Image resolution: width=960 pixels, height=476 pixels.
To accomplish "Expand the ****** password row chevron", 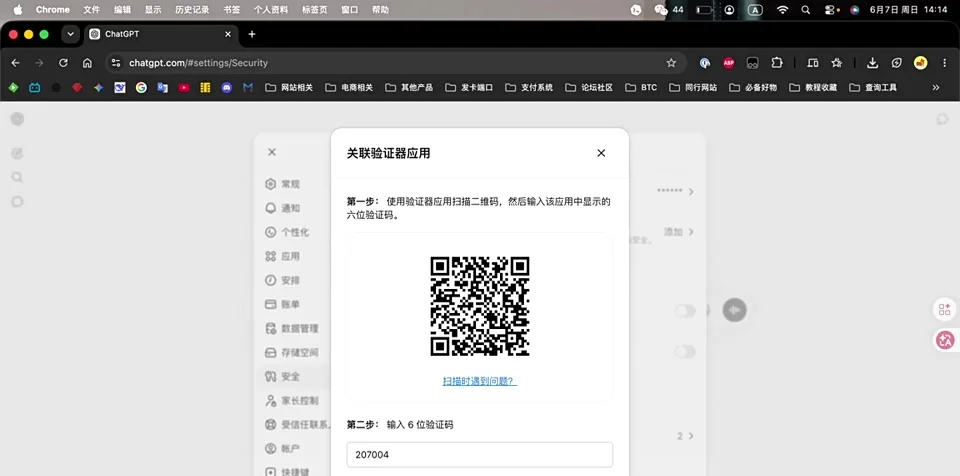I will (691, 192).
